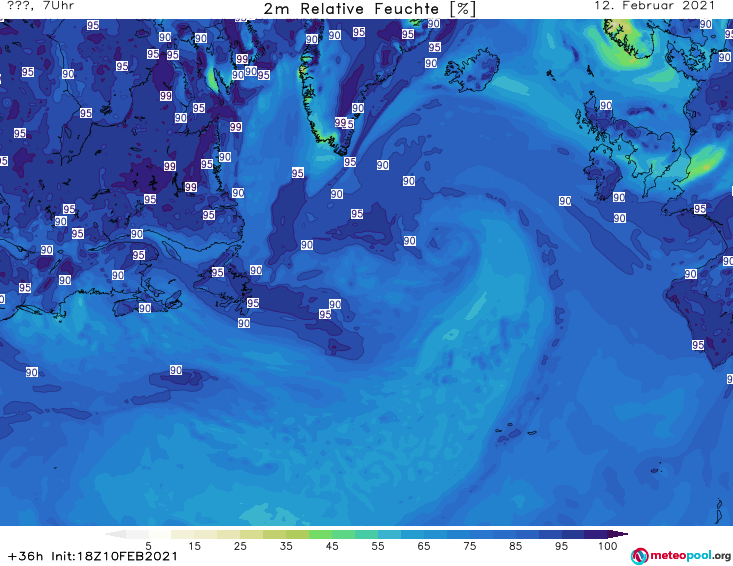
Task: Click the Ireland outline on the map
Action: coord(602,172)
